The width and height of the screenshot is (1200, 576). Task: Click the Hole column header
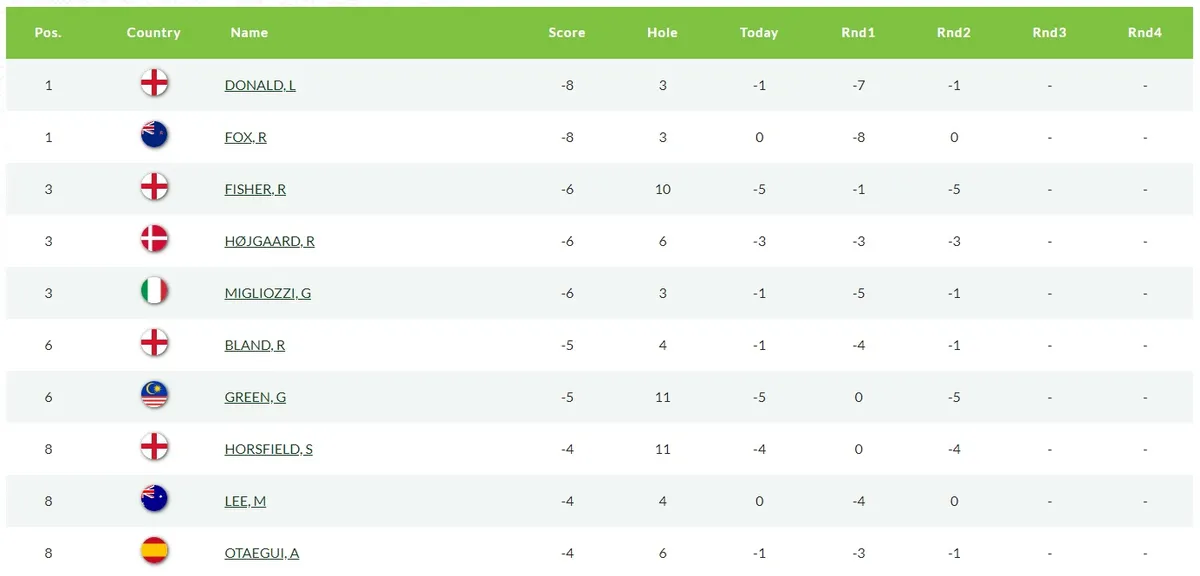[662, 33]
